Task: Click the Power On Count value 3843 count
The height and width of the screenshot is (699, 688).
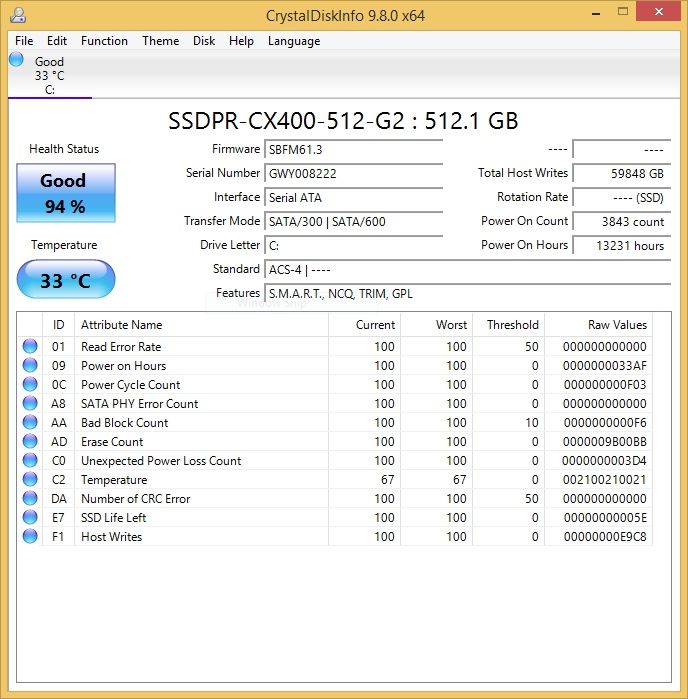Action: coord(622,222)
